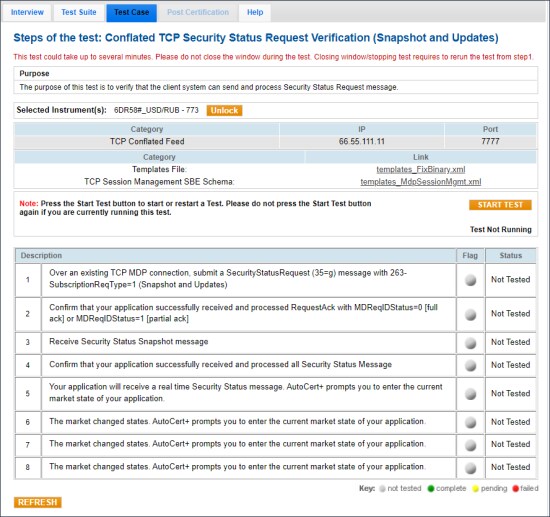This screenshot has width=550, height=517.
Task: Click the red 'failed' key dot
Action: tap(515, 489)
